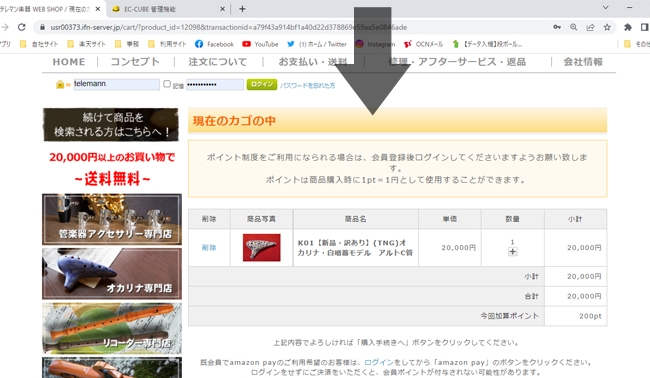This screenshot has height=378, width=650.
Task: Open the 自社サイト bookmark folder
Action: 39,44
